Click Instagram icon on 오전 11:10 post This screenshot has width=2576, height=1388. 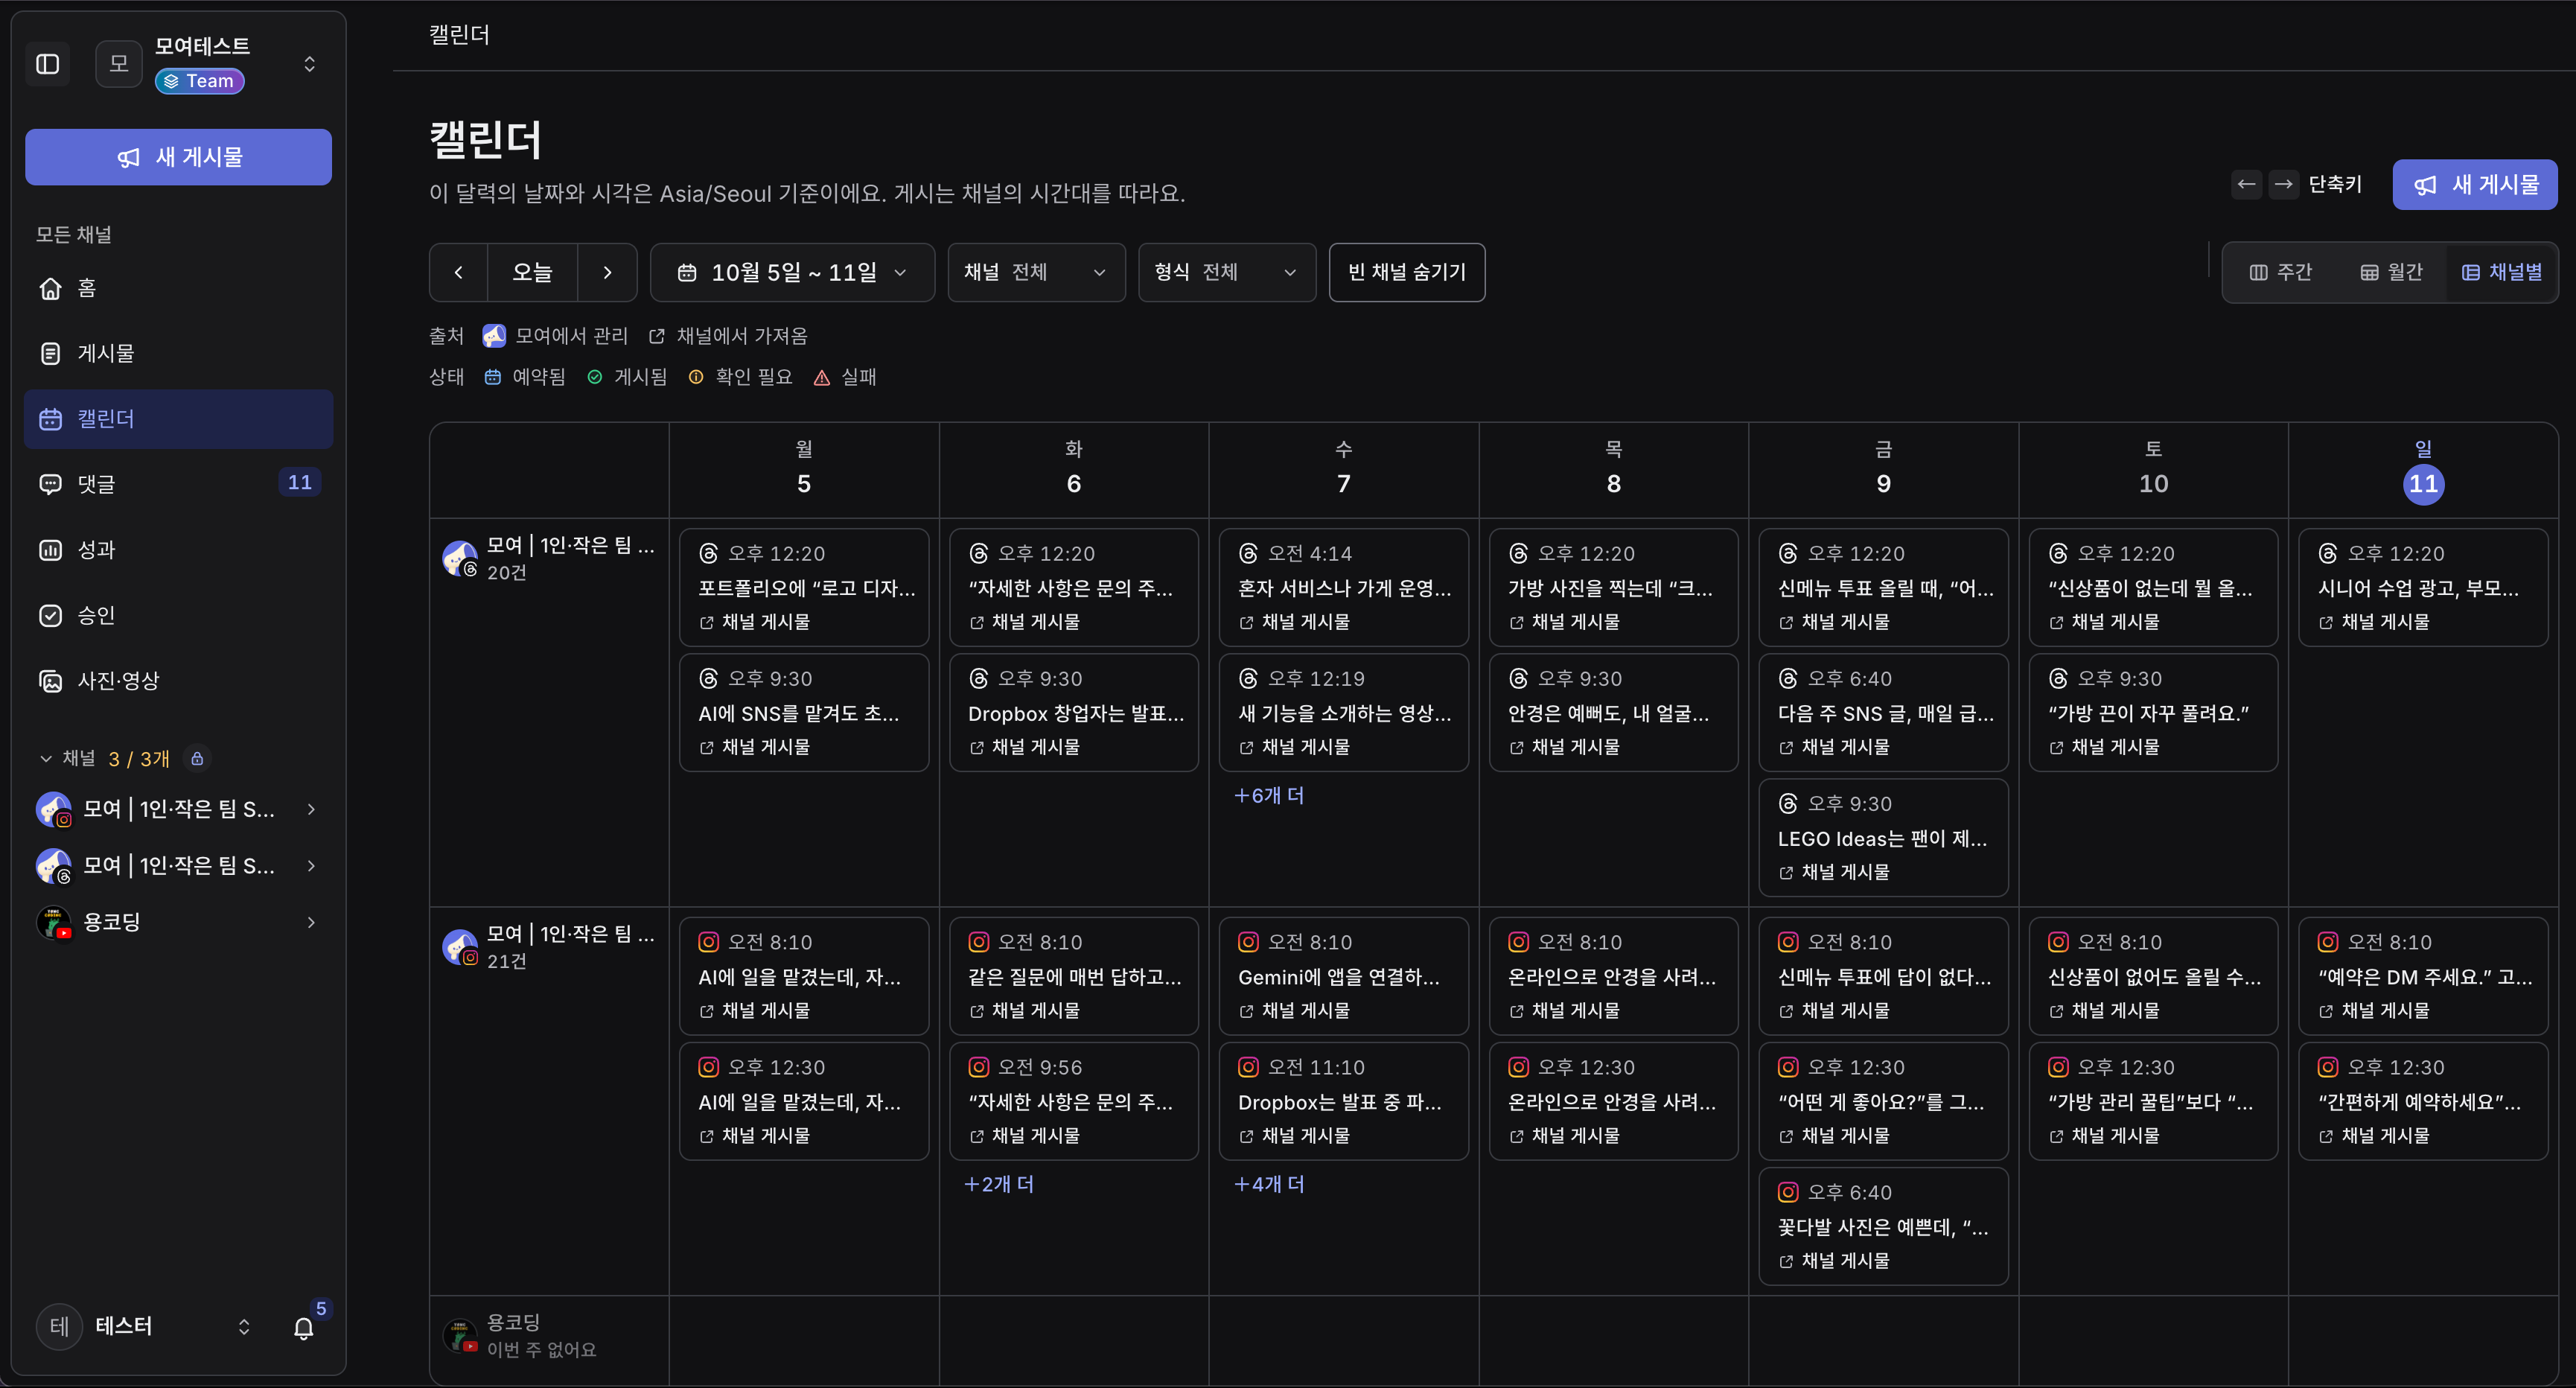(x=1248, y=1068)
